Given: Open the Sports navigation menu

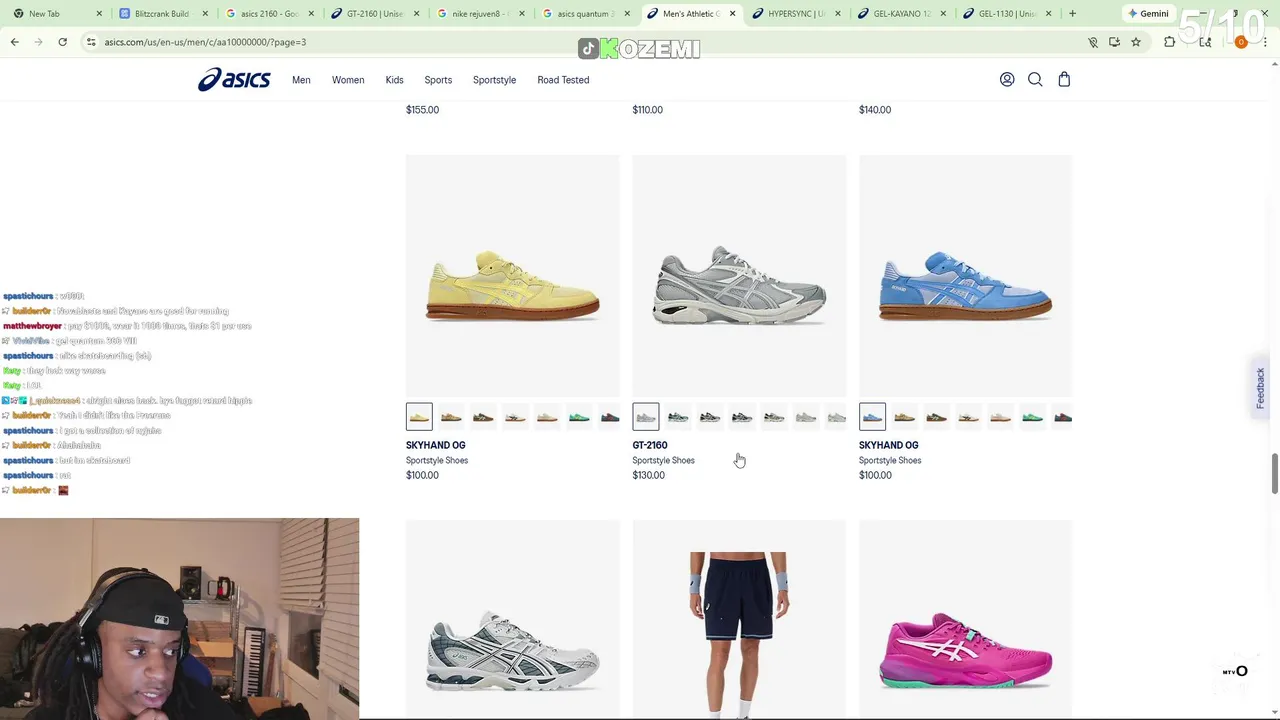Looking at the screenshot, I should click(x=438, y=80).
